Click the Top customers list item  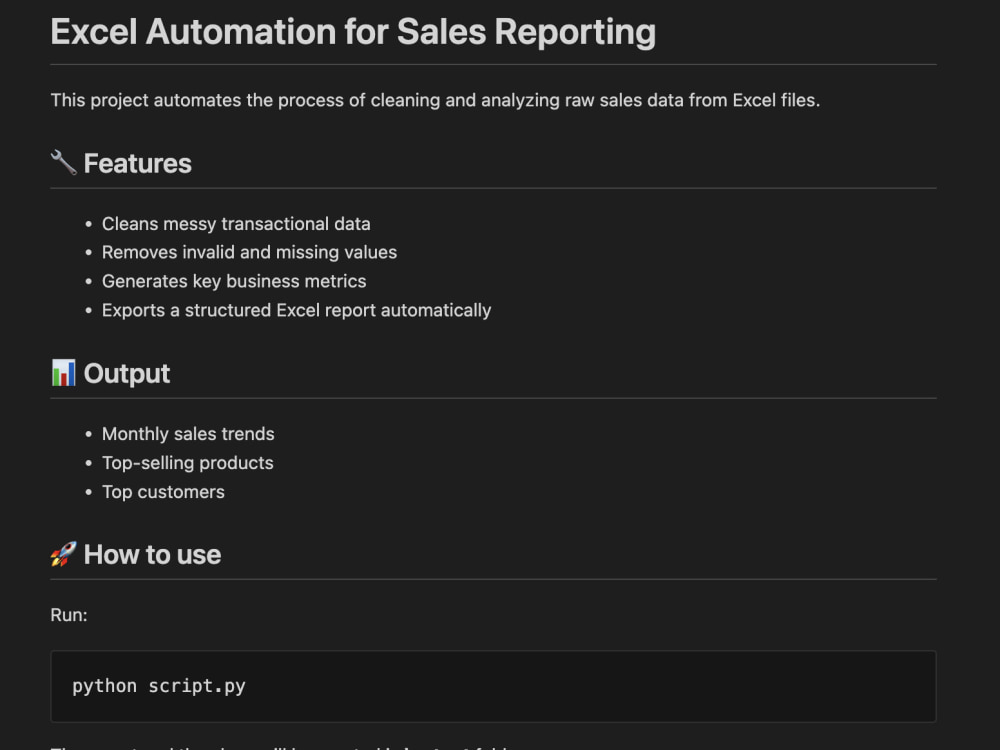pyautogui.click(x=163, y=492)
